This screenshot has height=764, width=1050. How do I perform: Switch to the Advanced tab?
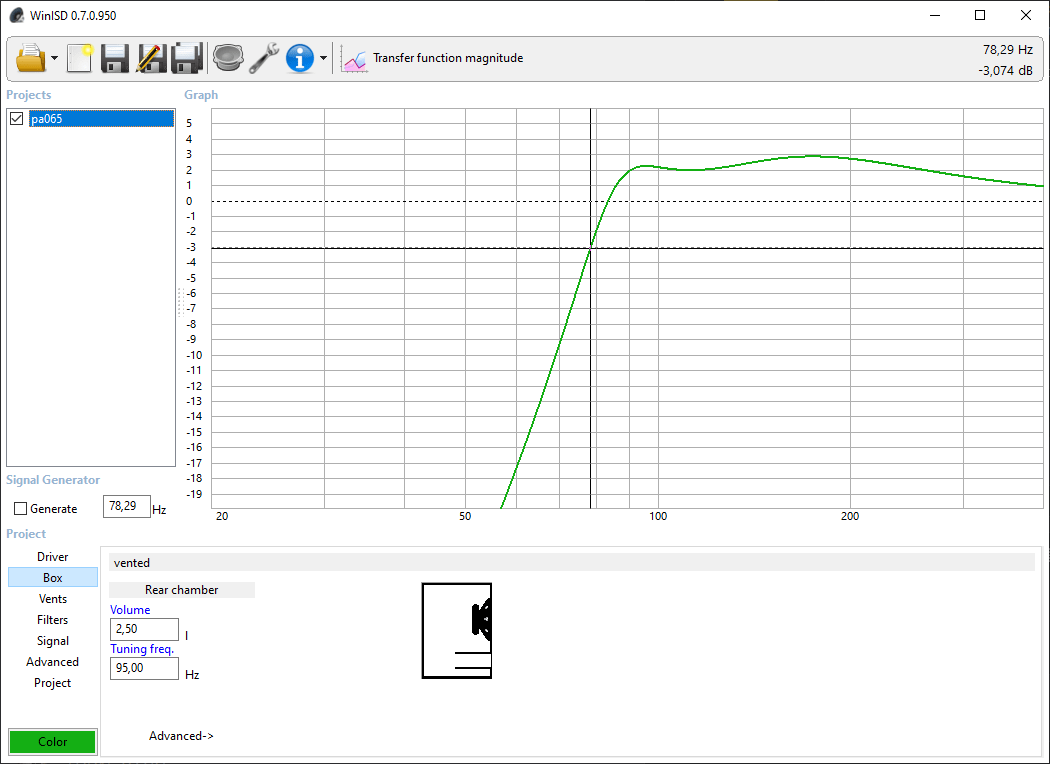coord(52,662)
